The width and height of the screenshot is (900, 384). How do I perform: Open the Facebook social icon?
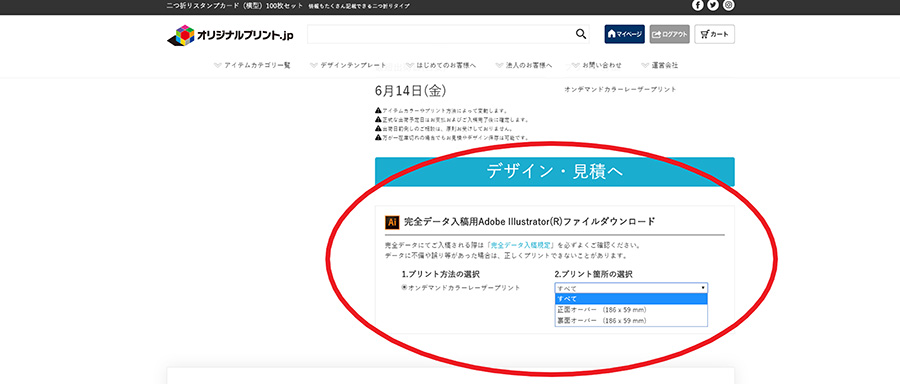(x=697, y=5)
